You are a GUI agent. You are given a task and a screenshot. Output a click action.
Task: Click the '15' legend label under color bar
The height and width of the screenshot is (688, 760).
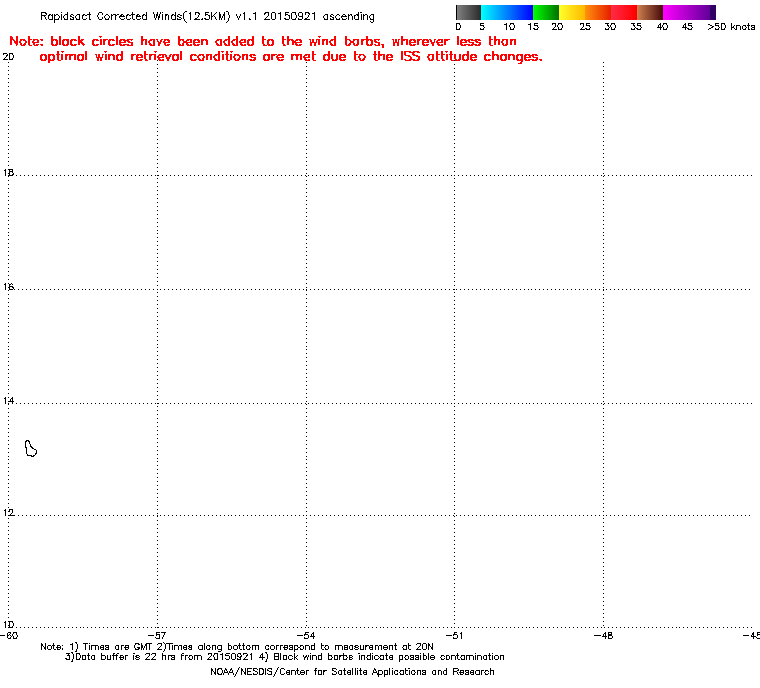533,27
